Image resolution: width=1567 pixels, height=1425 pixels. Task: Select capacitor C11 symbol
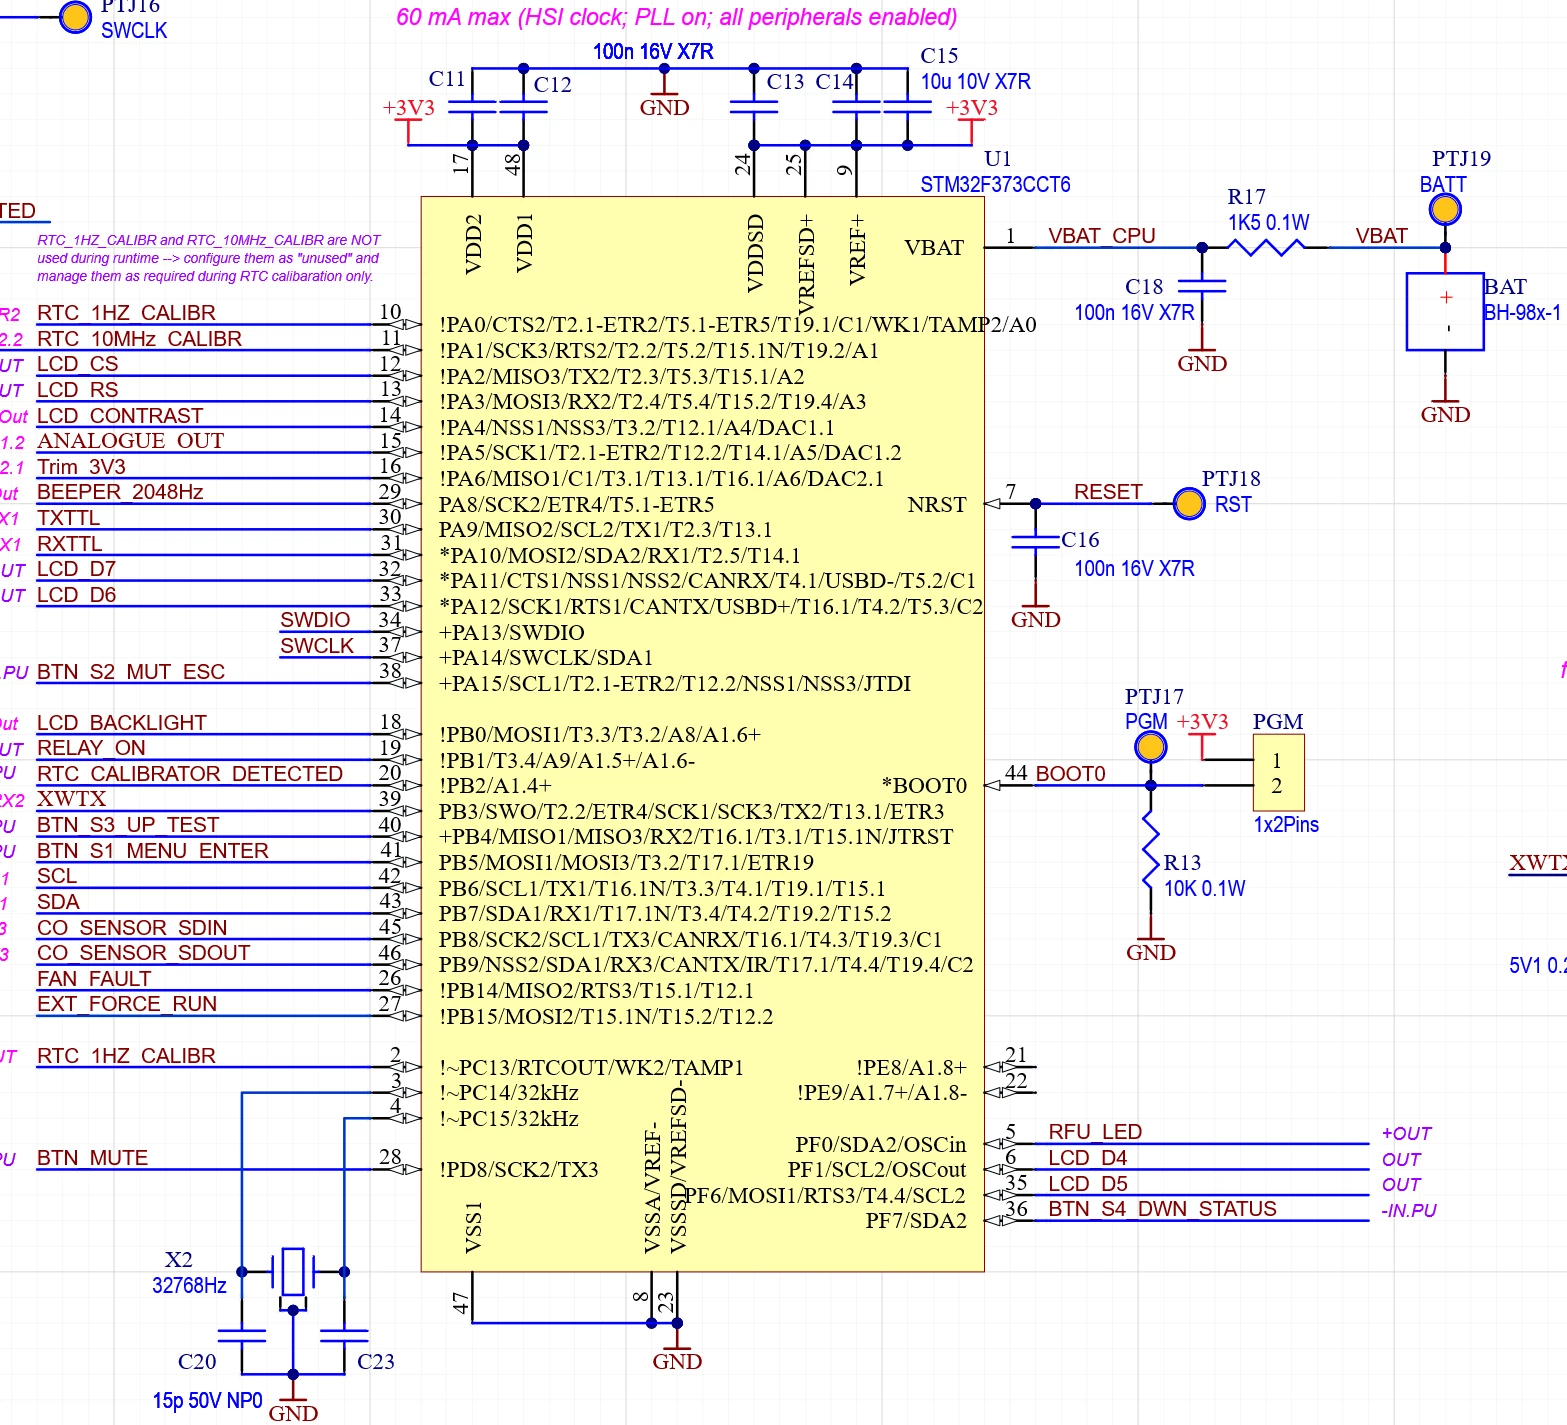[472, 107]
